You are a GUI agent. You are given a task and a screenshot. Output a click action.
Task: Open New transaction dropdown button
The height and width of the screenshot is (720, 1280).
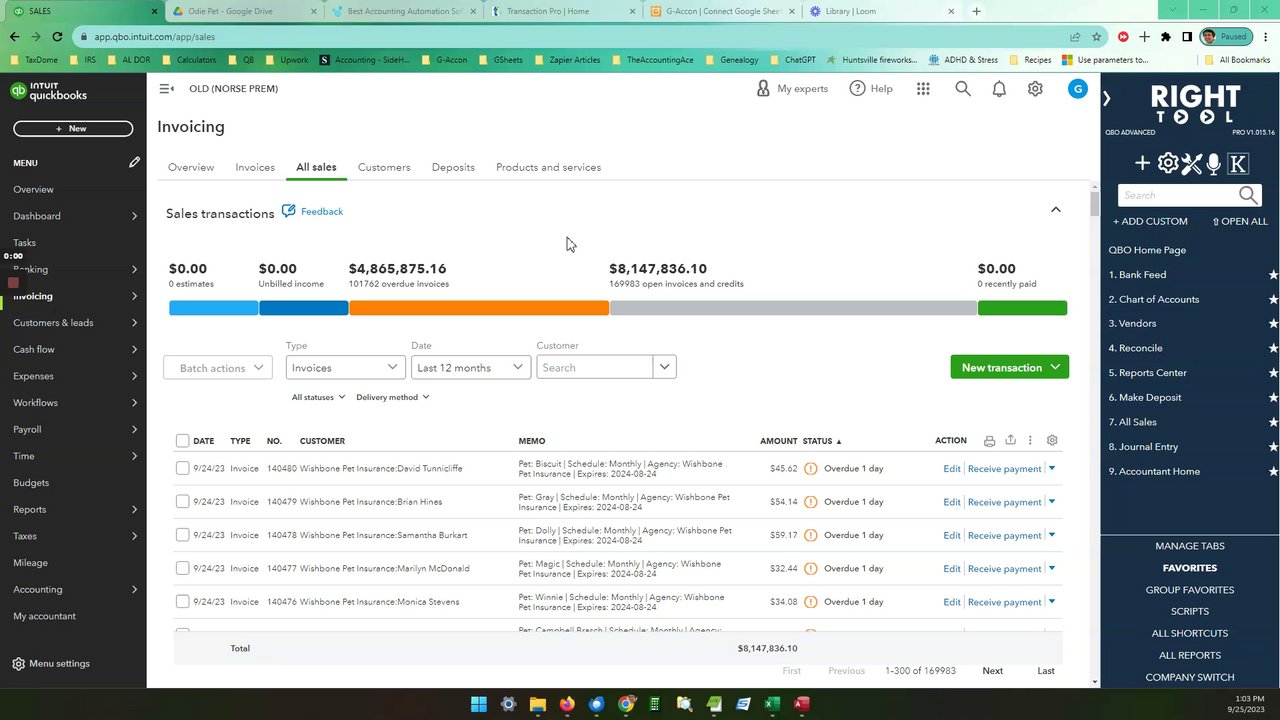coord(1009,367)
